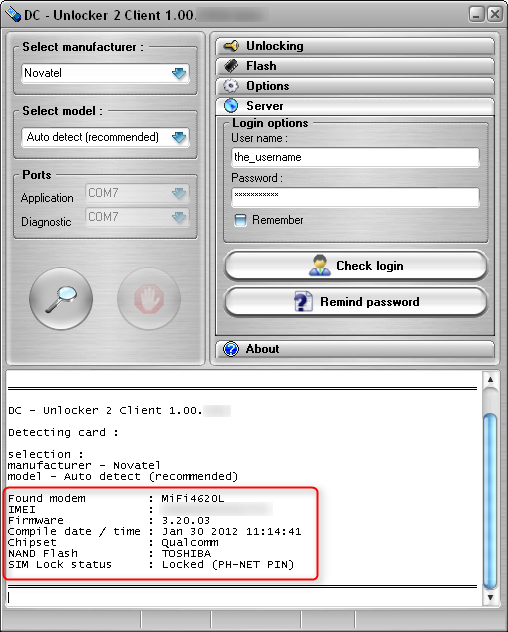
Task: Expand the Unlocking section
Action: 355,46
